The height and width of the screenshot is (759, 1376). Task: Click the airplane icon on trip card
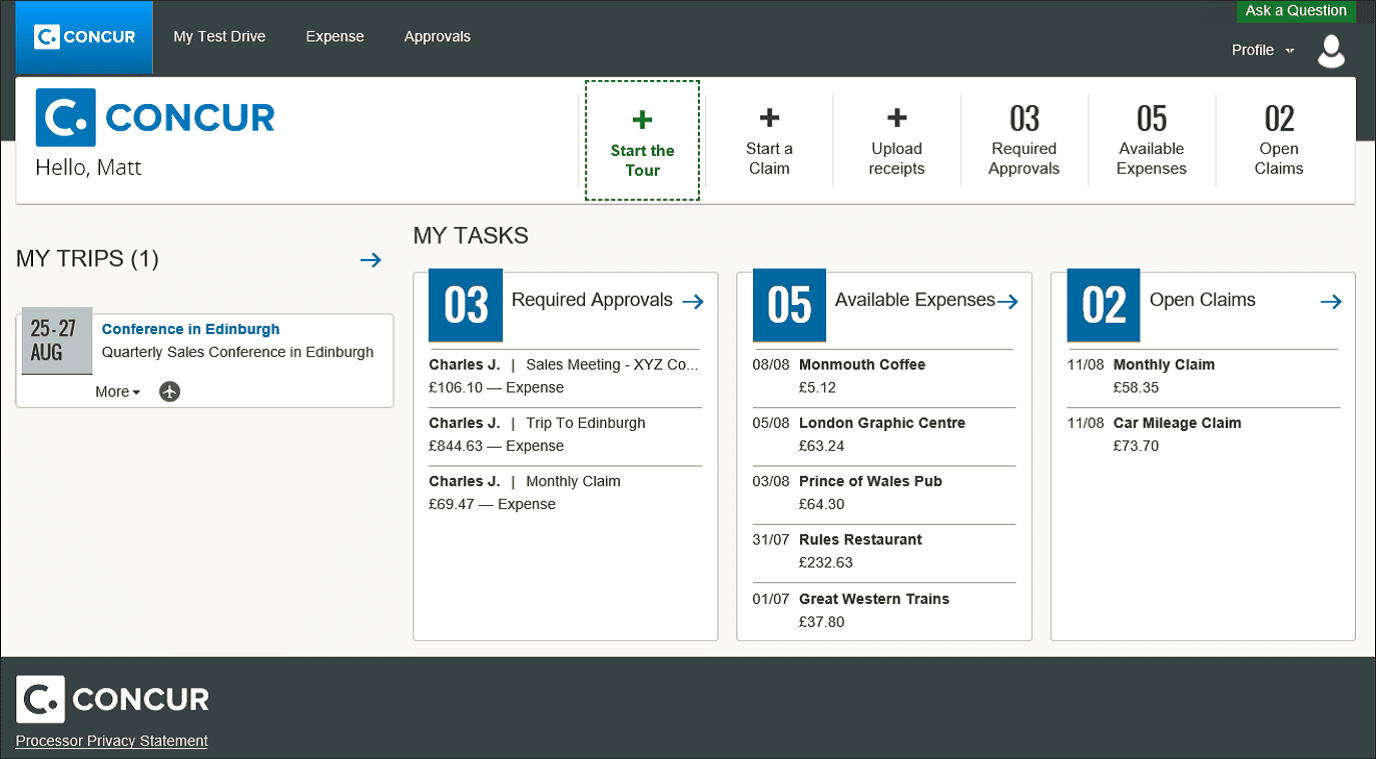click(170, 392)
